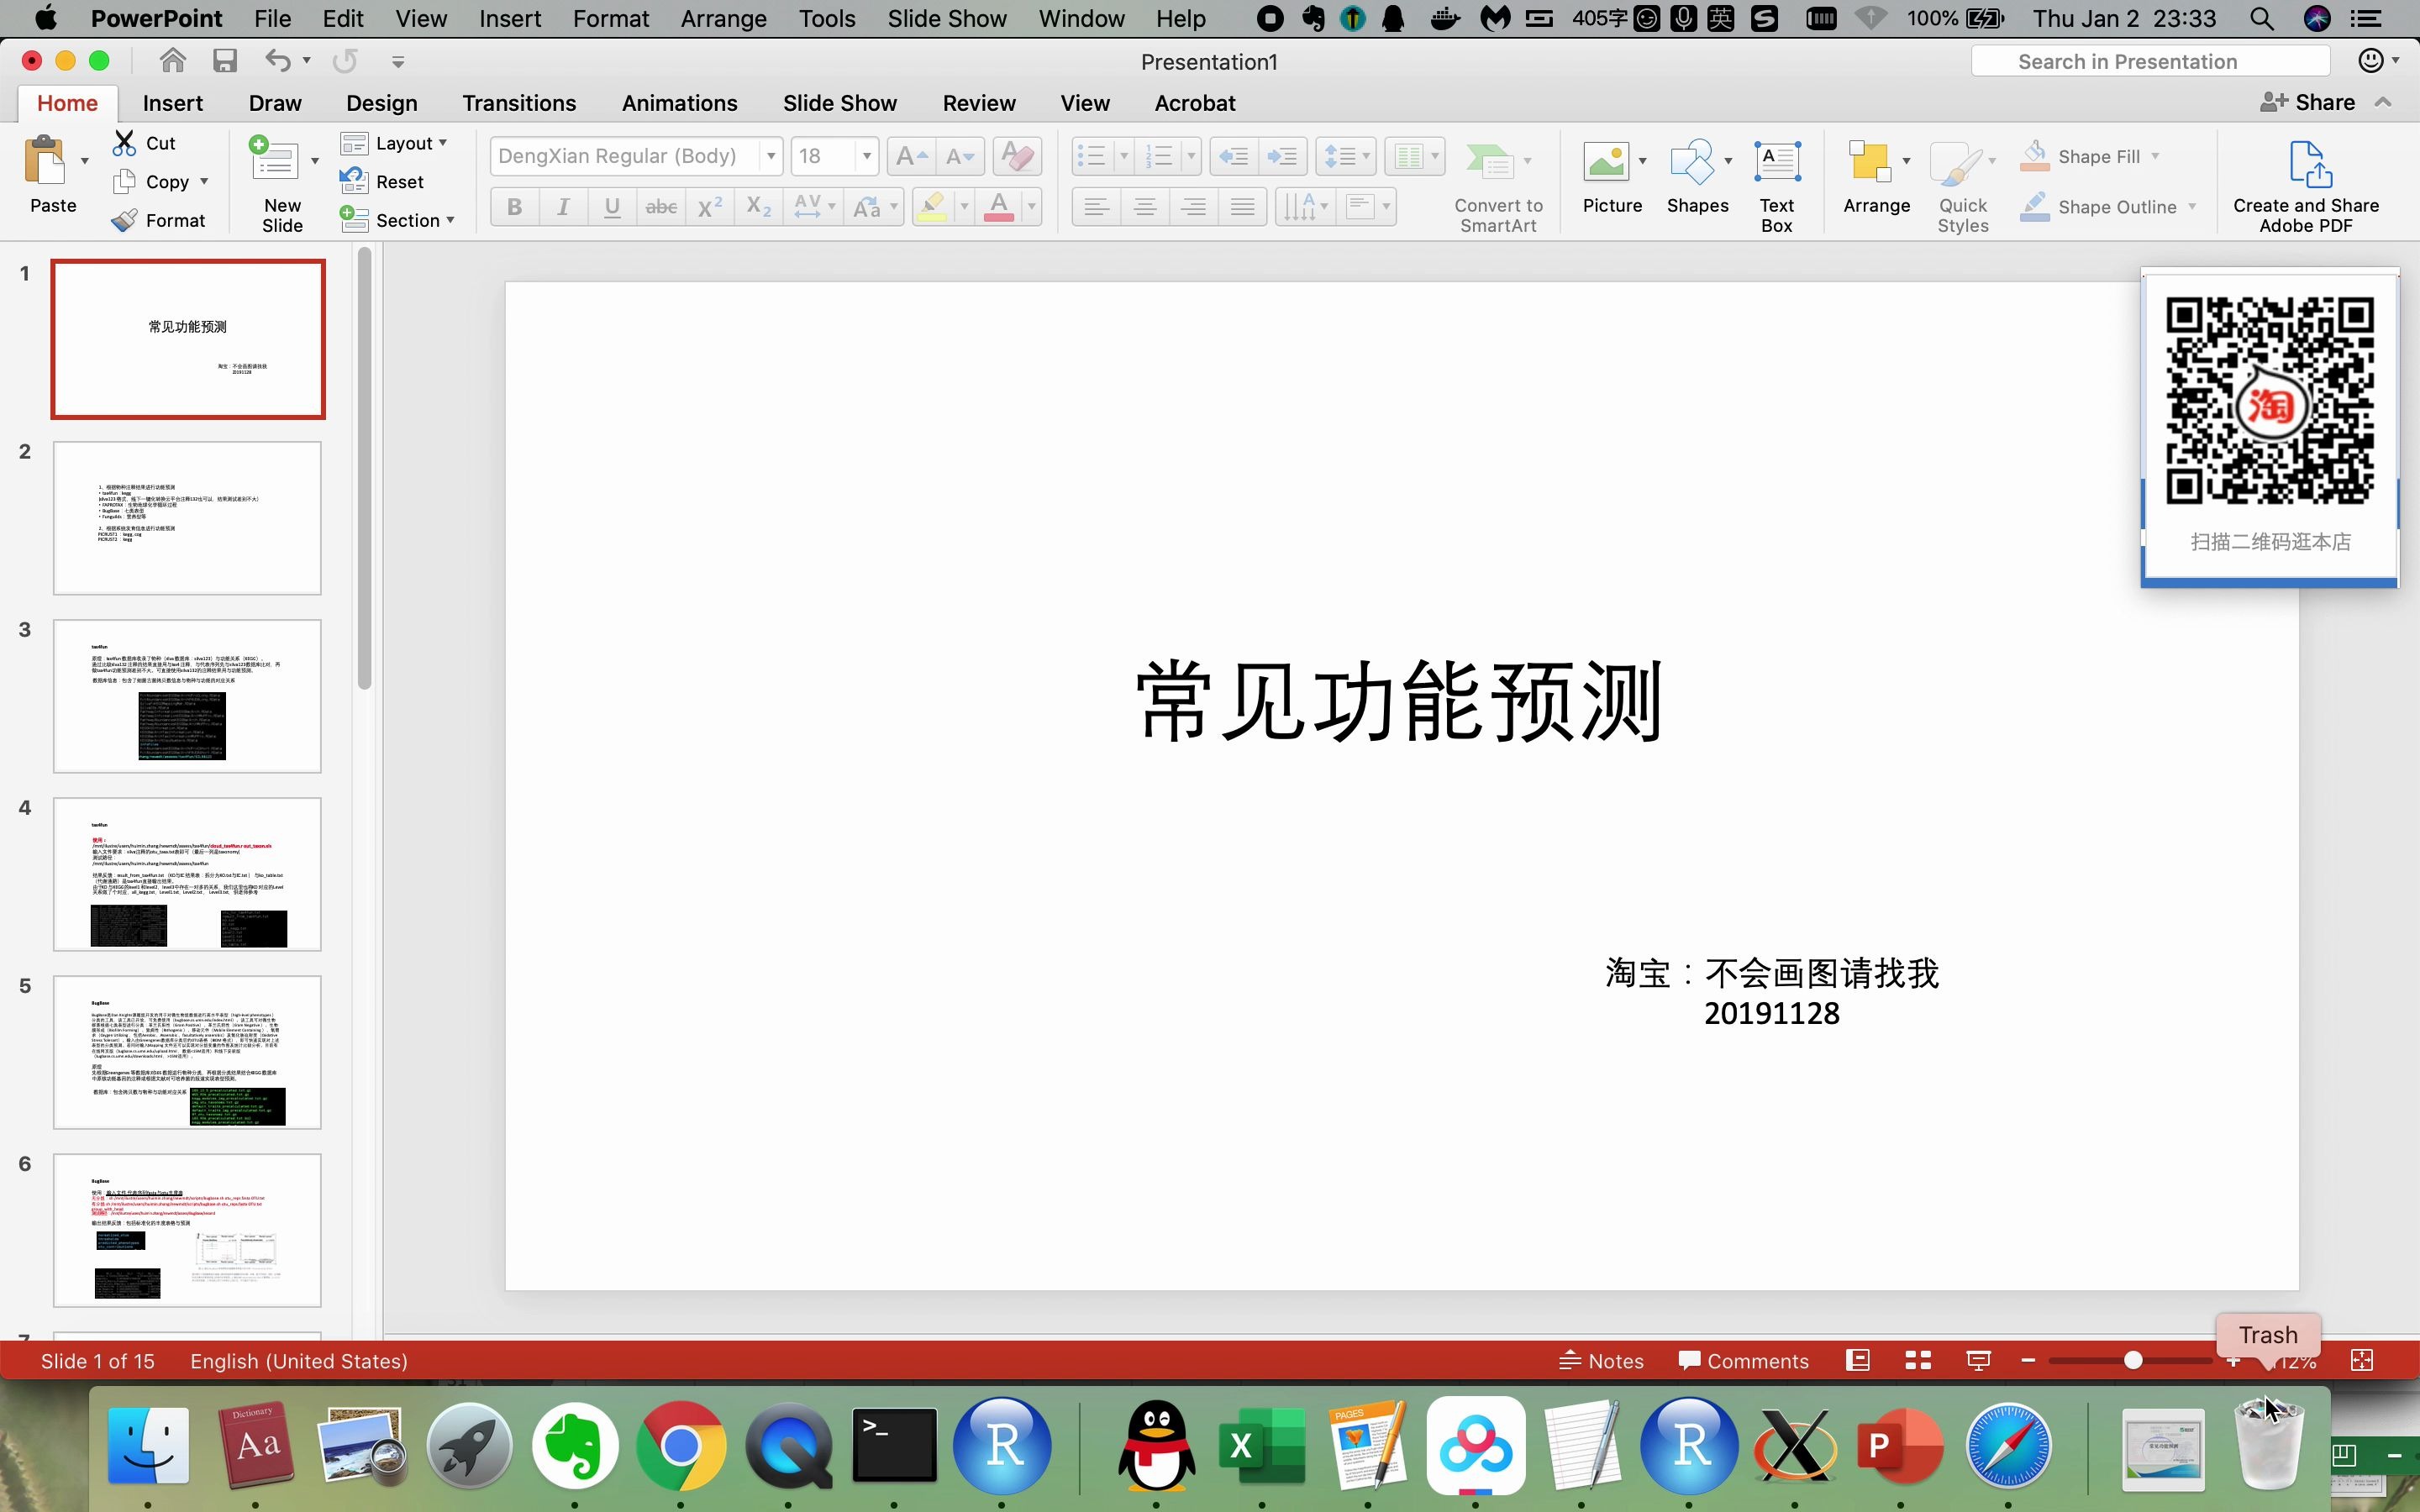
Task: Click the Save icon in title bar
Action: 225,61
